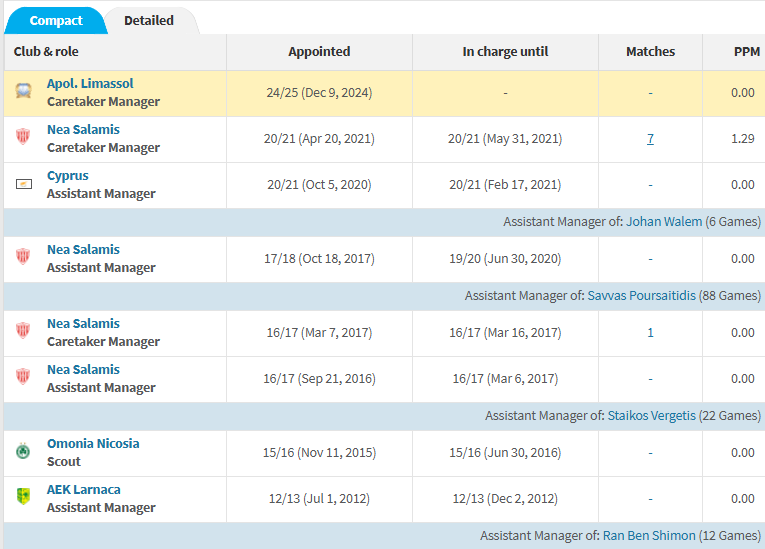Click the 1.29 PPM value
Screen dimensions: 765x549
[x=743, y=139]
